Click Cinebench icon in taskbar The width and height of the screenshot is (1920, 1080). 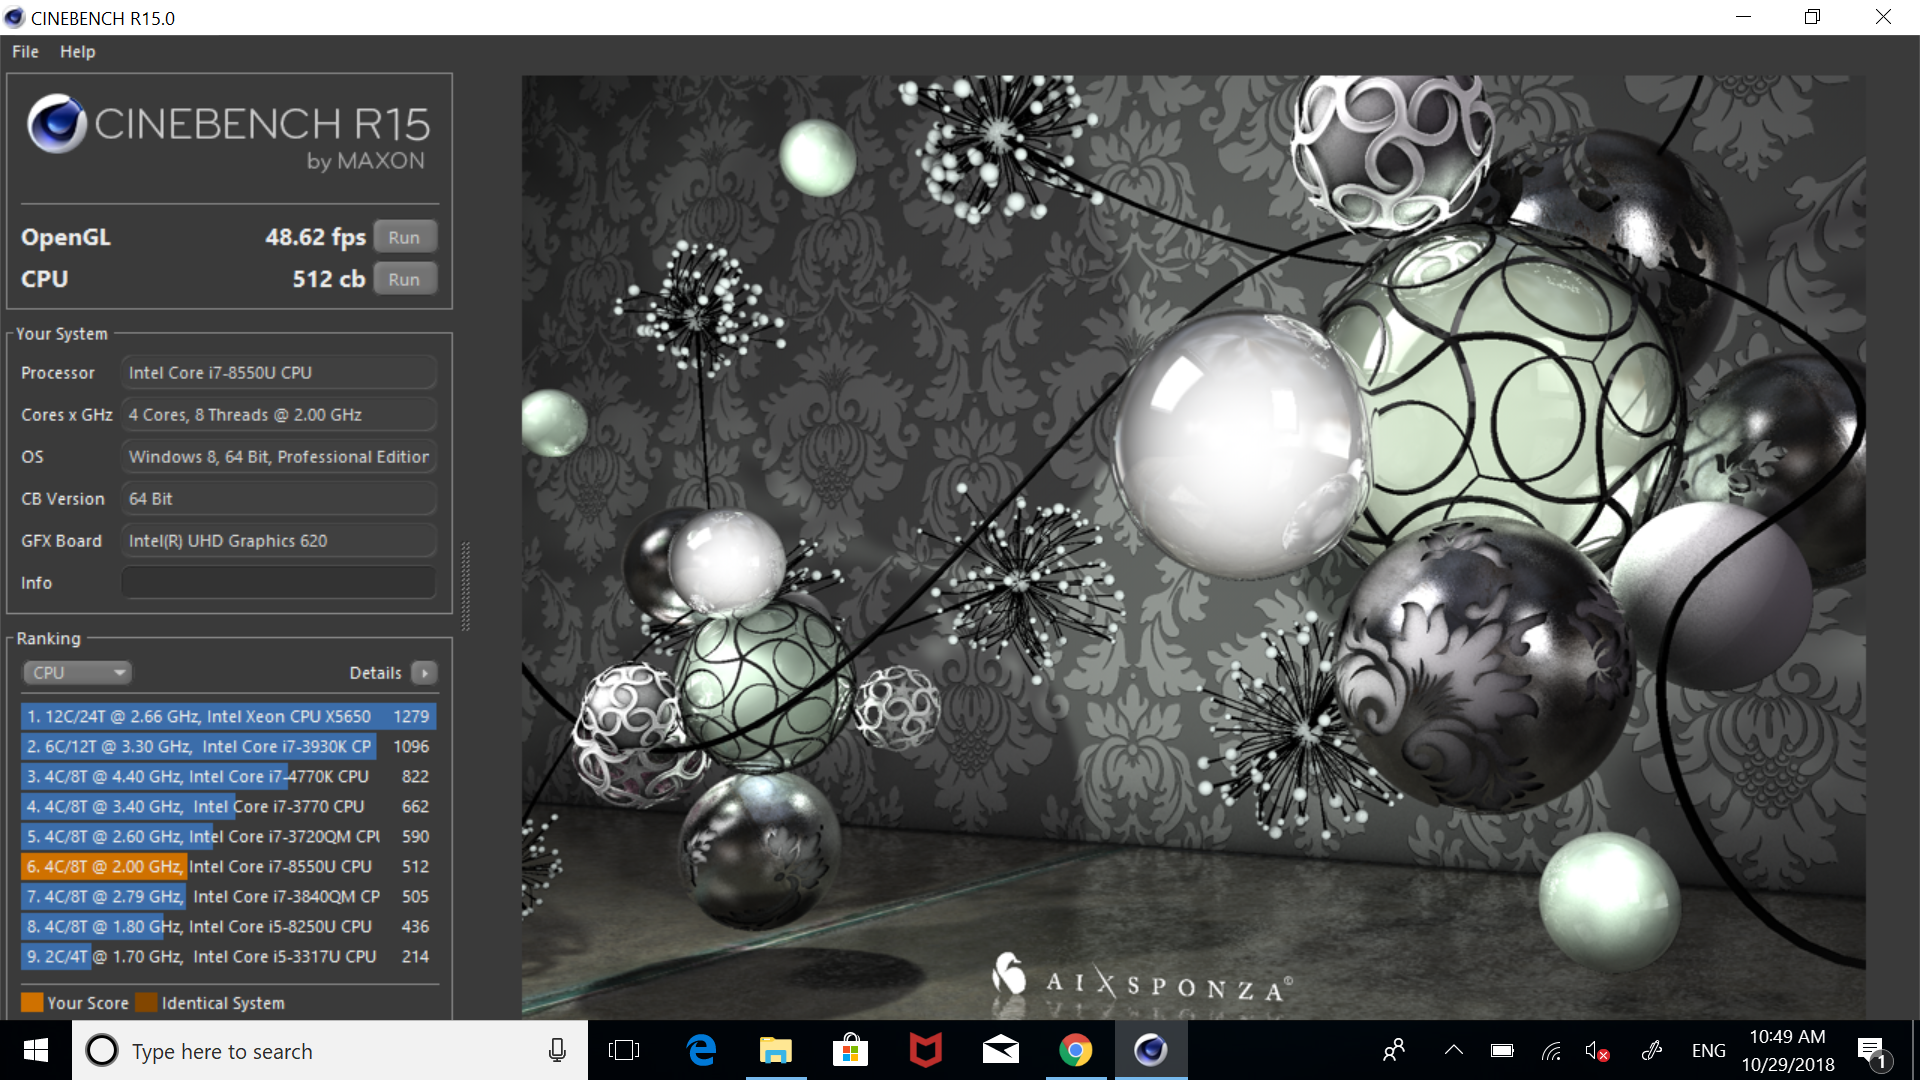click(x=1151, y=1050)
